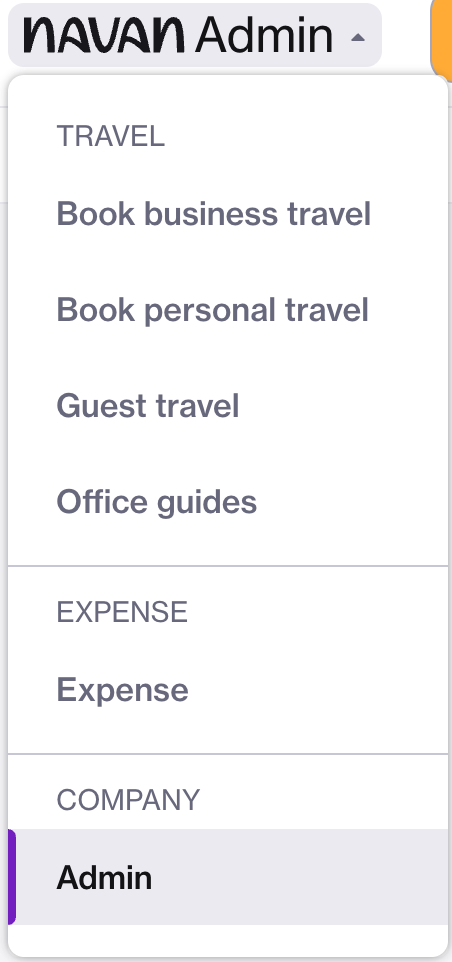Collapse the menu with the caret arrow

click(x=358, y=37)
